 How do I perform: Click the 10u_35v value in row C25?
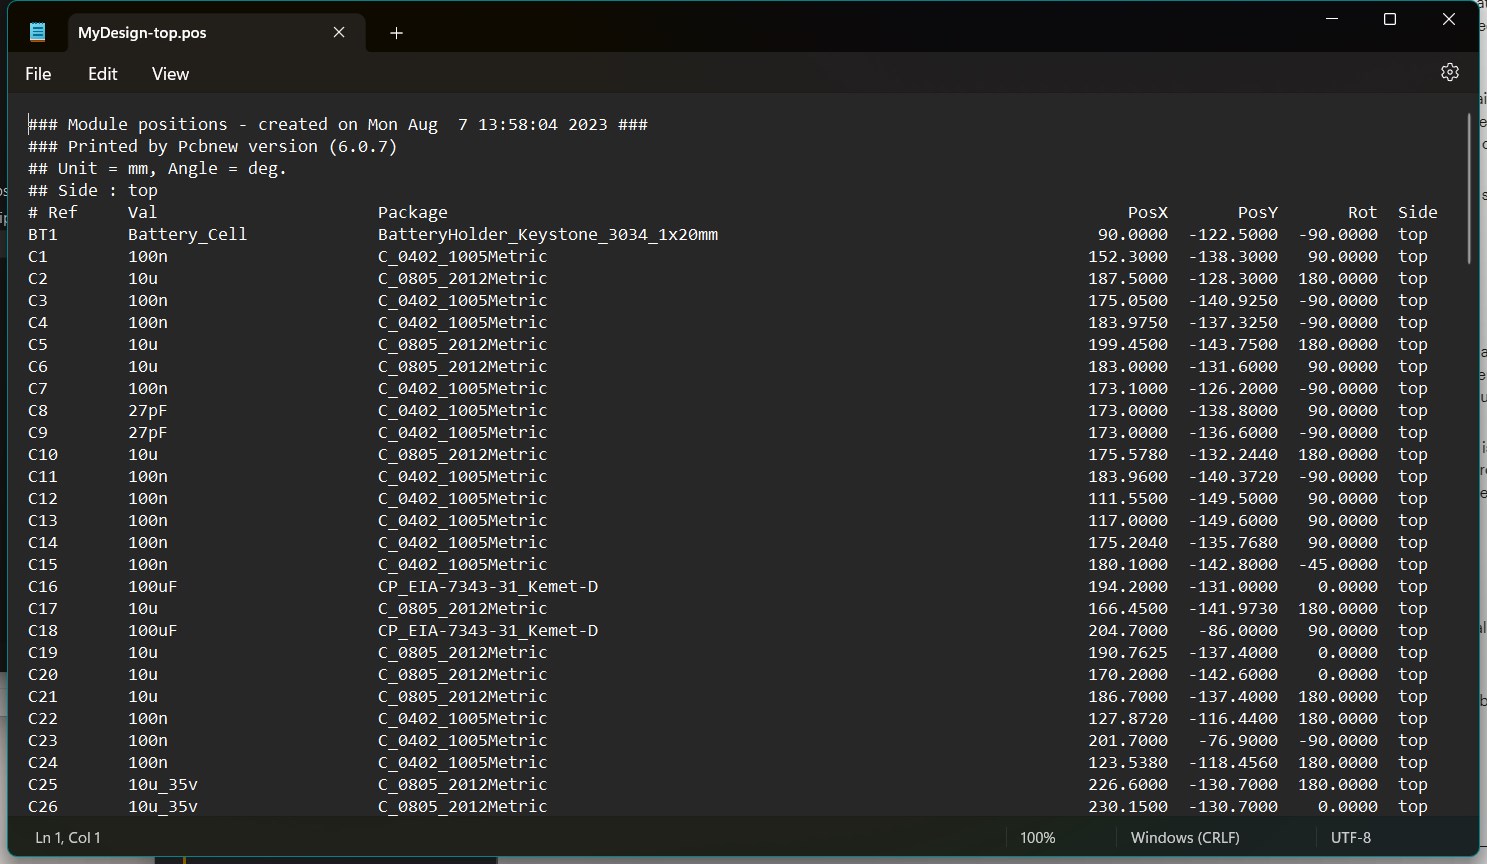click(x=163, y=784)
